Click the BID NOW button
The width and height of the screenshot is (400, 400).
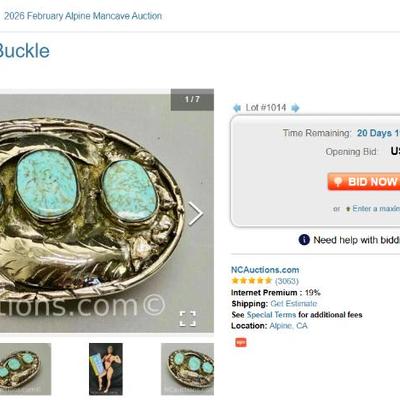[x=364, y=182]
